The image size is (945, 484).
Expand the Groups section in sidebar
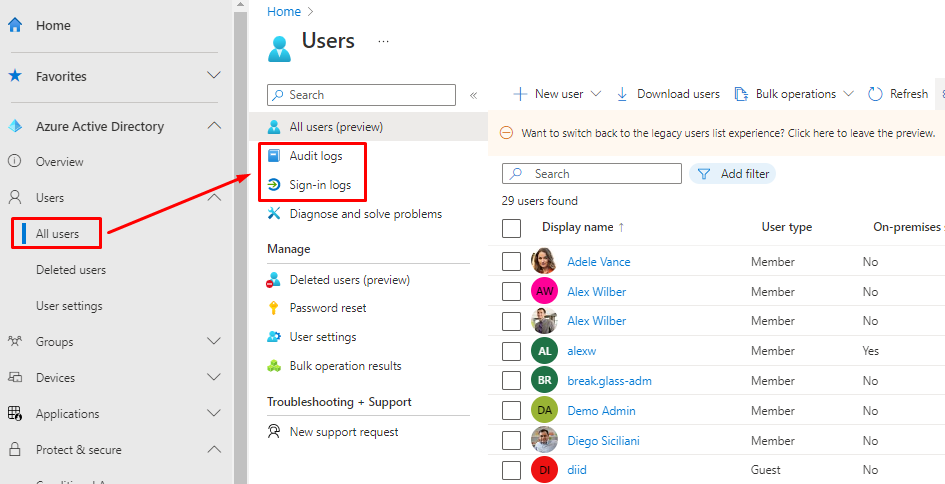click(x=213, y=342)
